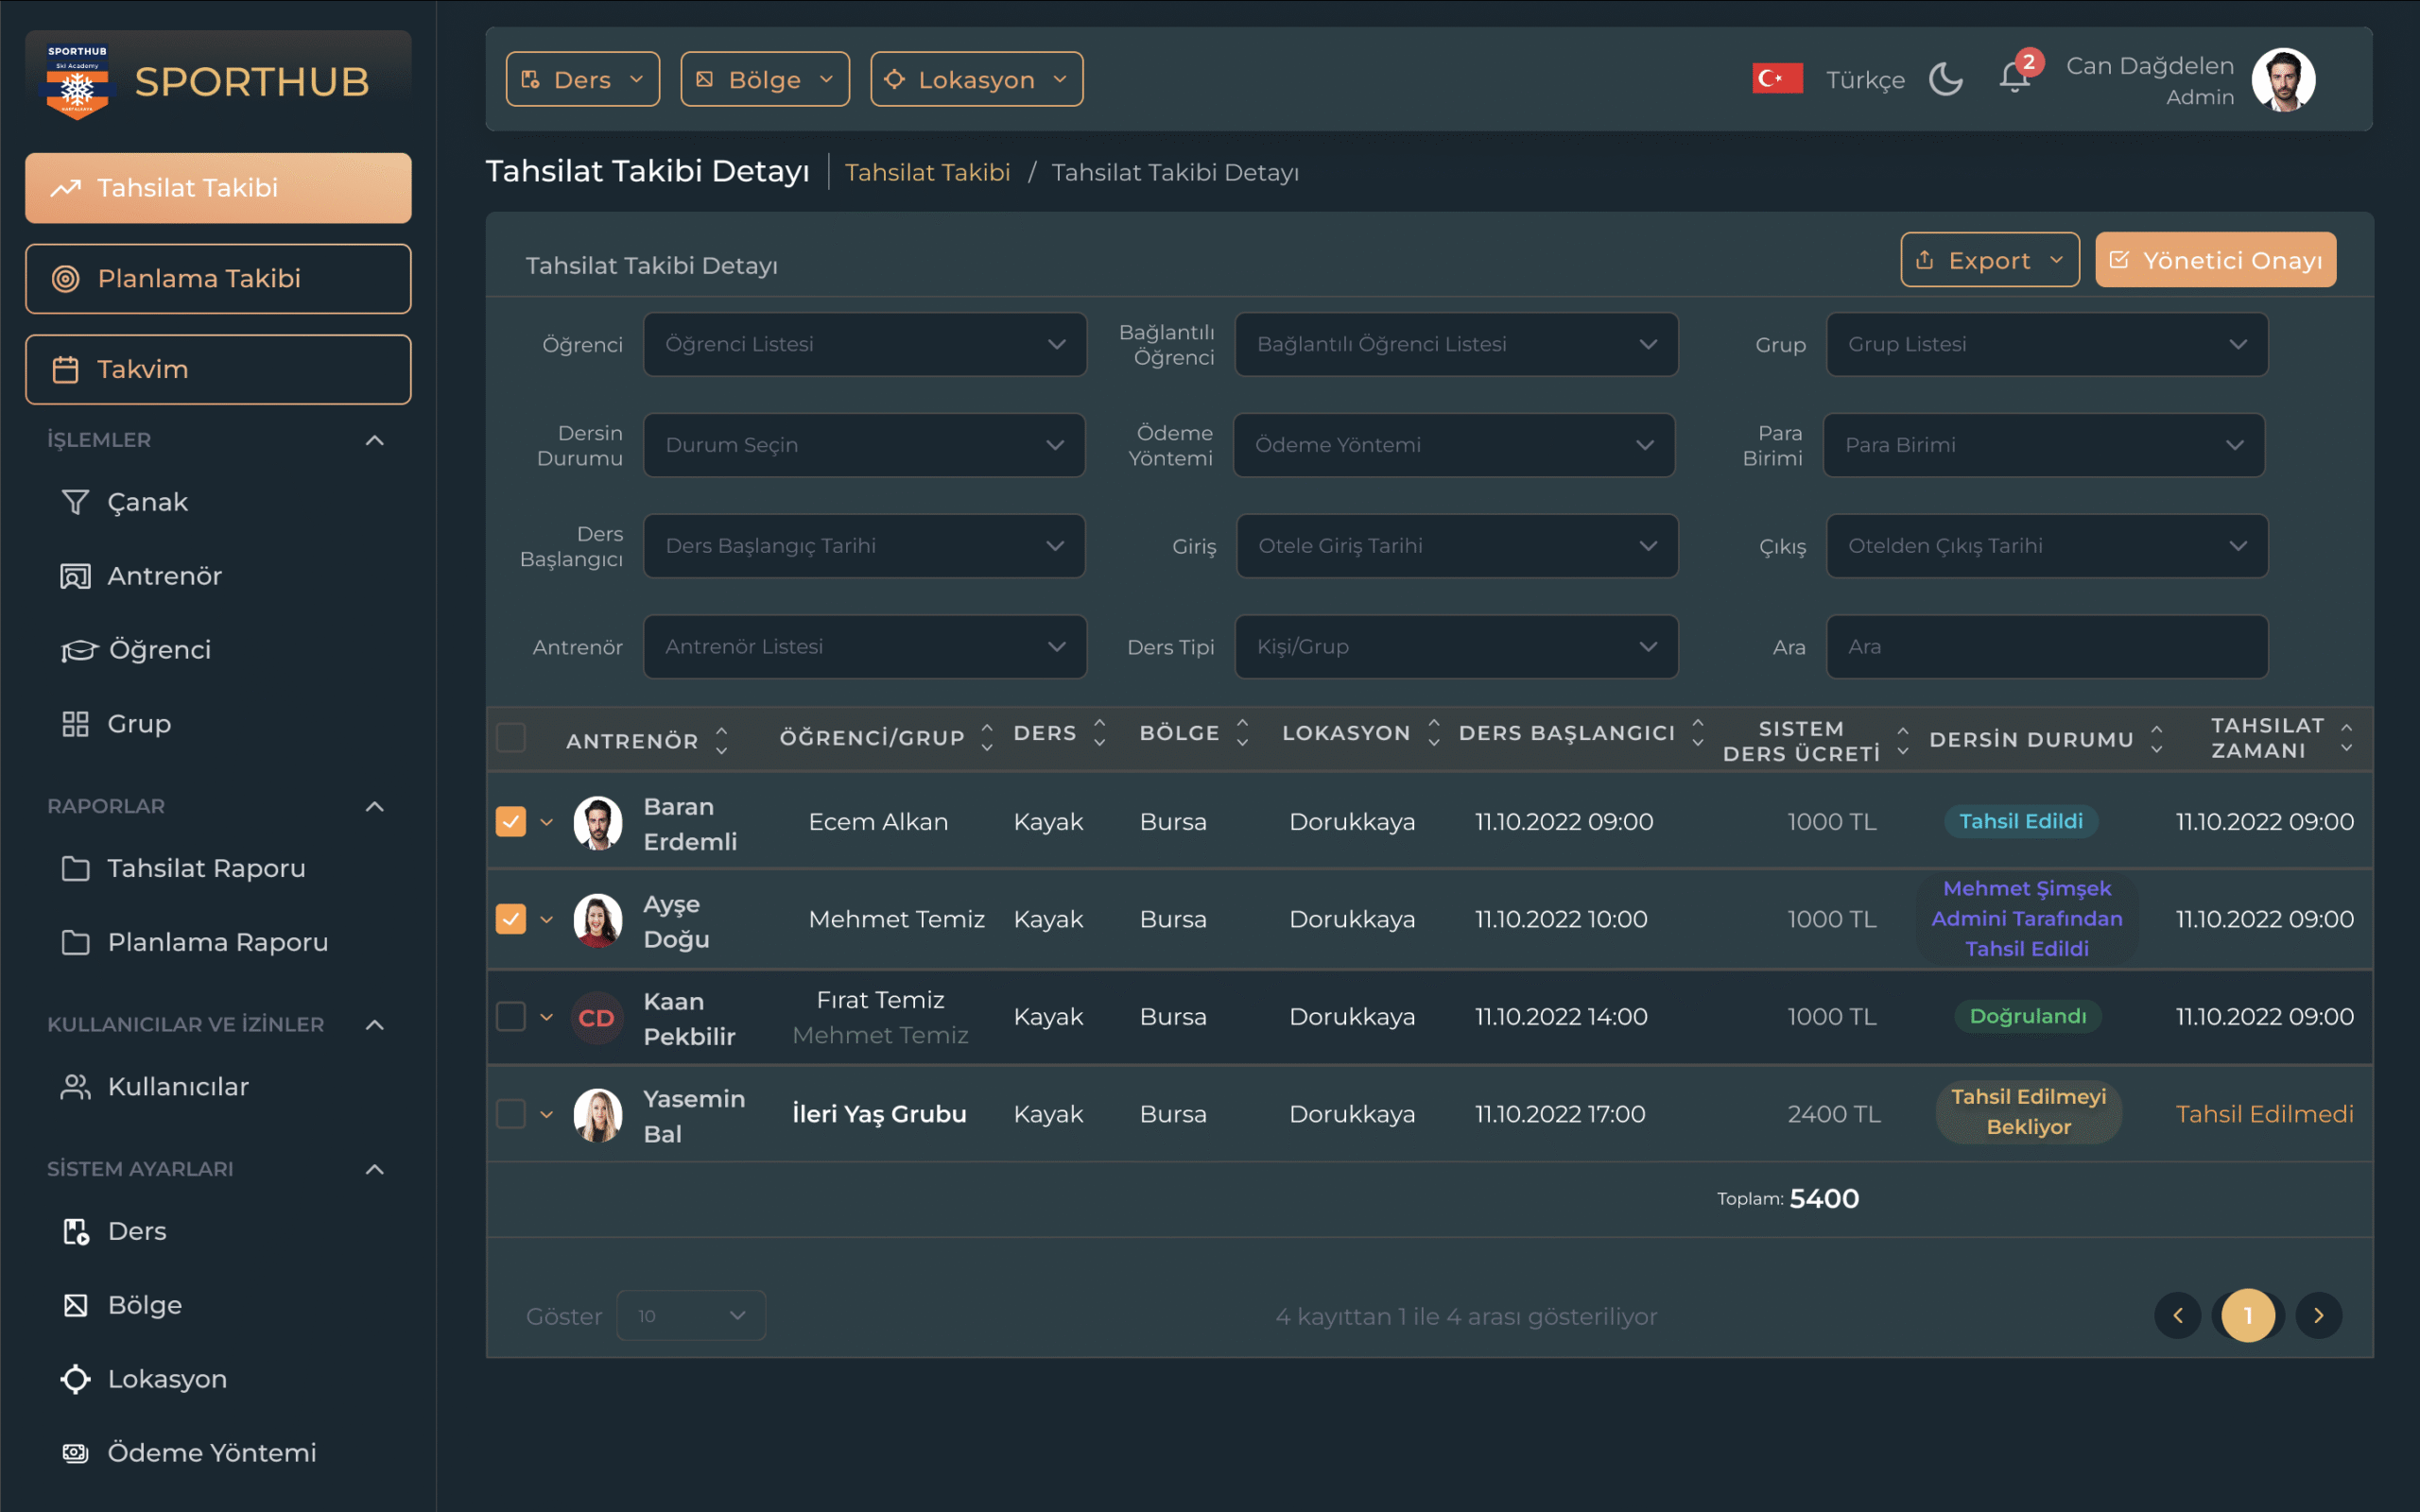Click Öğrenci graduation cap icon
The height and width of the screenshot is (1512, 2420).
point(78,650)
